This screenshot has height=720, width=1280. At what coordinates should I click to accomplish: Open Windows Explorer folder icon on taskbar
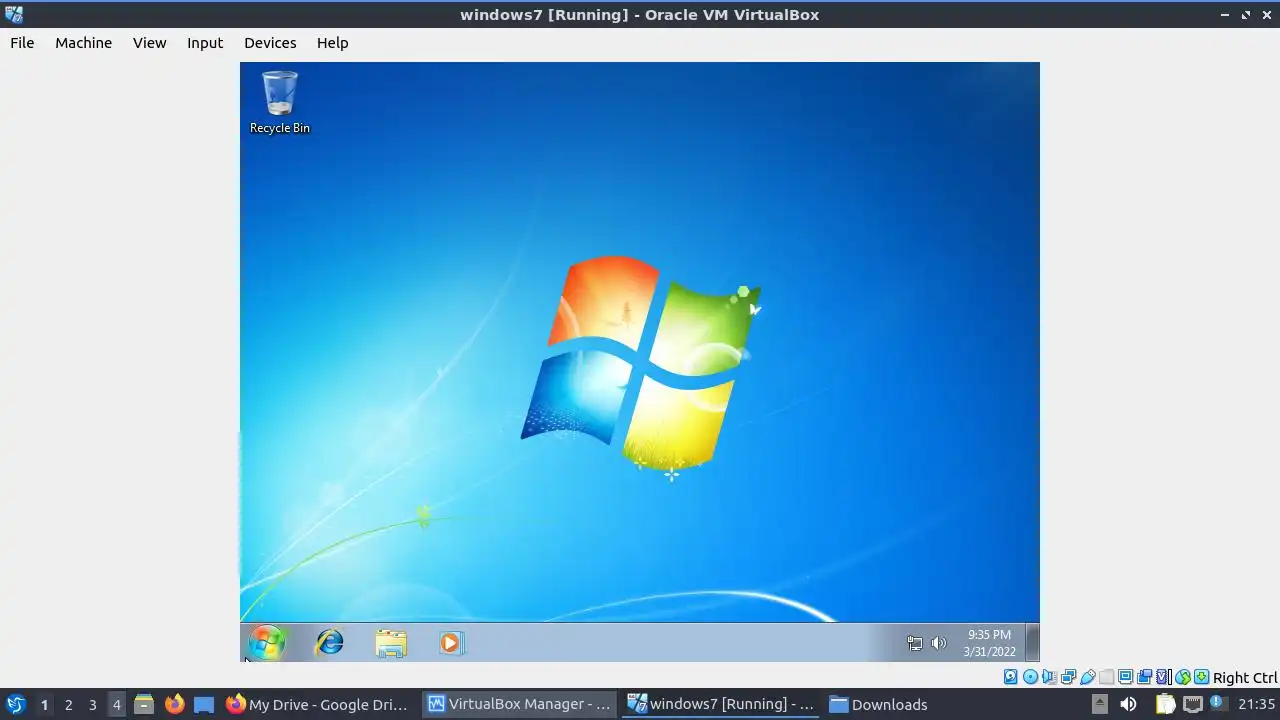[391, 643]
